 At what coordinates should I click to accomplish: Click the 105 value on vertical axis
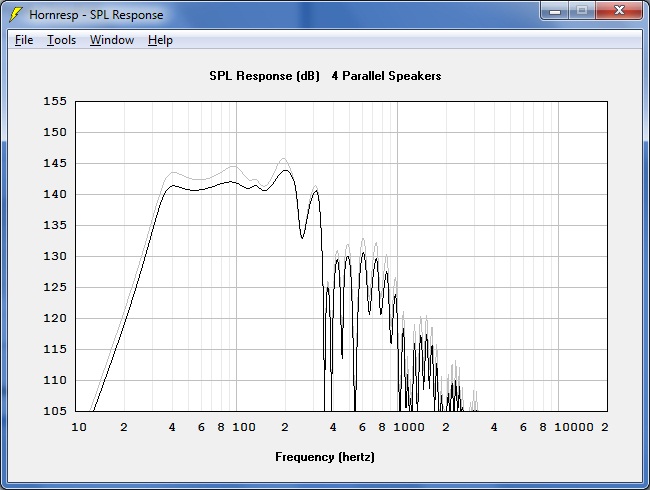click(x=55, y=411)
